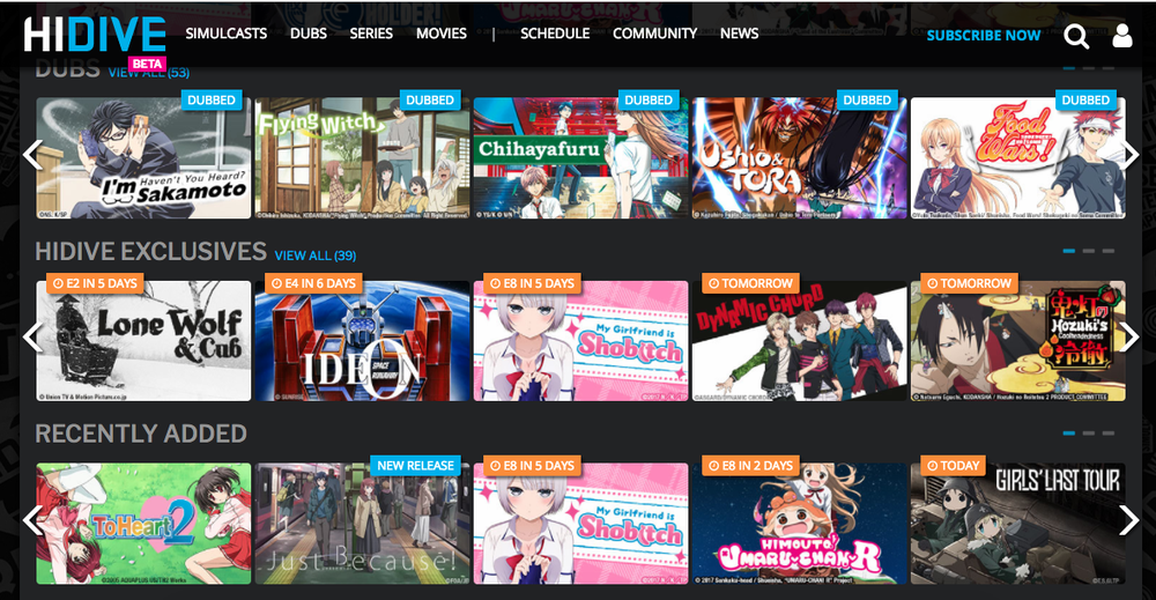The width and height of the screenshot is (1156, 600).
Task: Open Just Because! thumbnail
Action: pos(362,523)
